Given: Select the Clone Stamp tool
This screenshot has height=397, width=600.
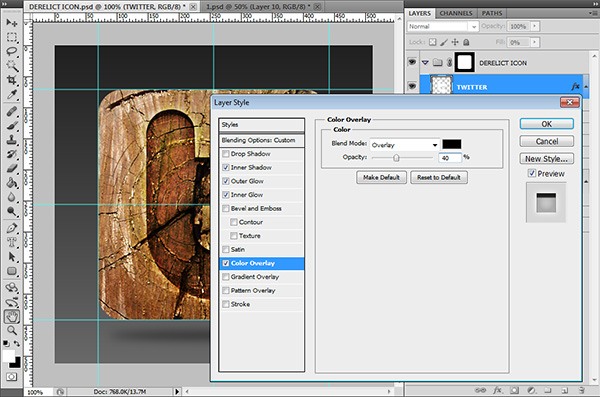Looking at the screenshot, I should (x=11, y=140).
